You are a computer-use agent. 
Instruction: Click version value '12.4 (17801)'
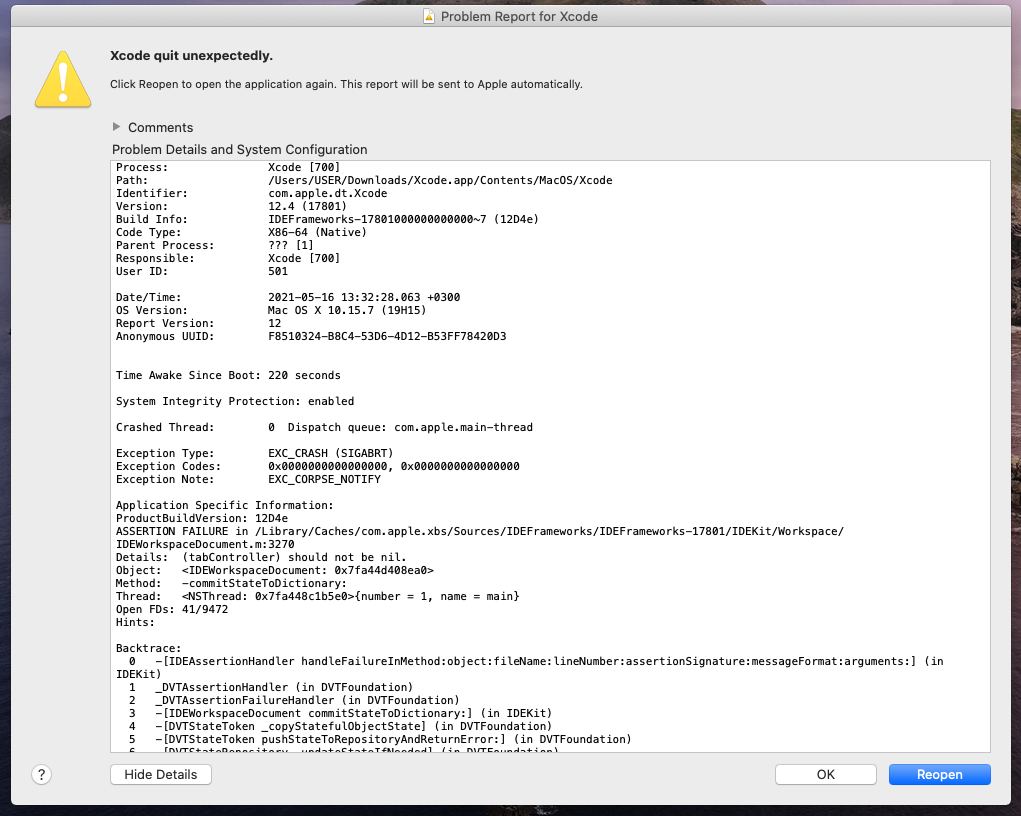[307, 206]
